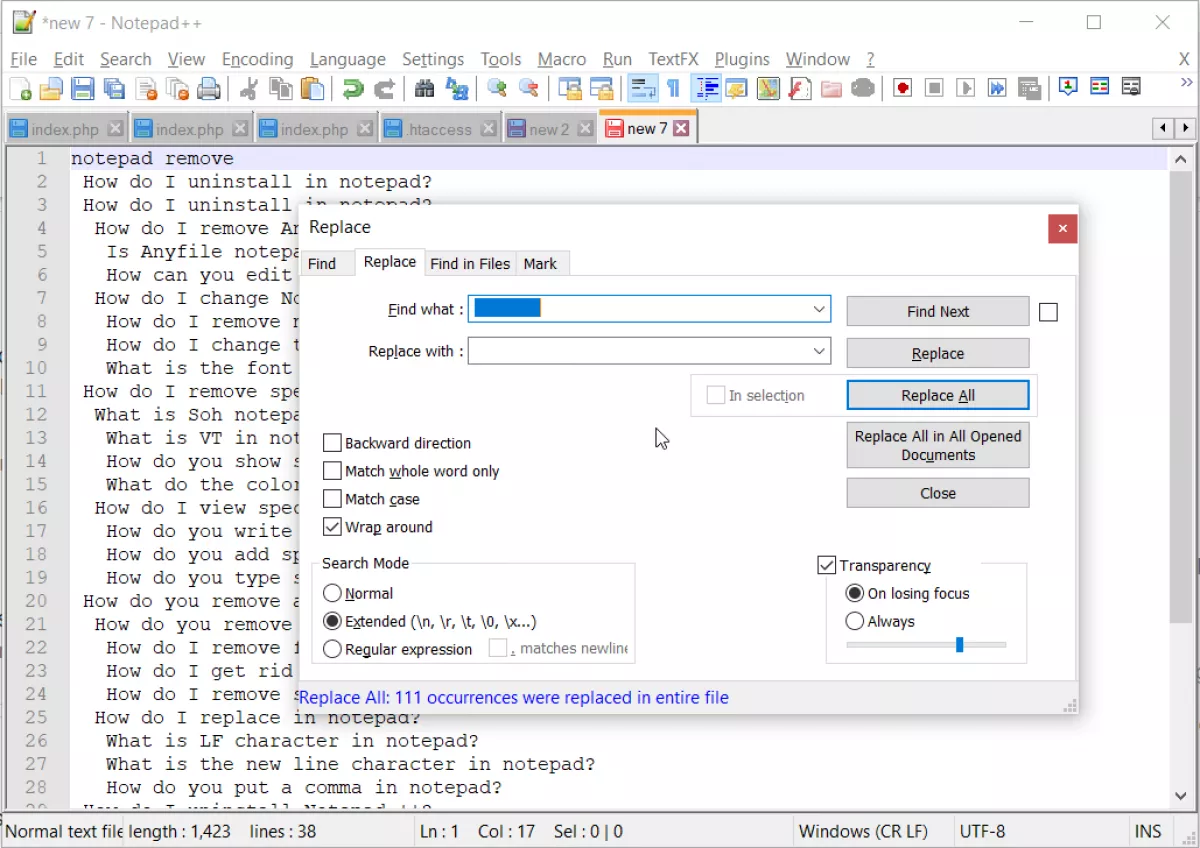The height and width of the screenshot is (848, 1200).
Task: Print the current document from toolbar
Action: [x=210, y=88]
